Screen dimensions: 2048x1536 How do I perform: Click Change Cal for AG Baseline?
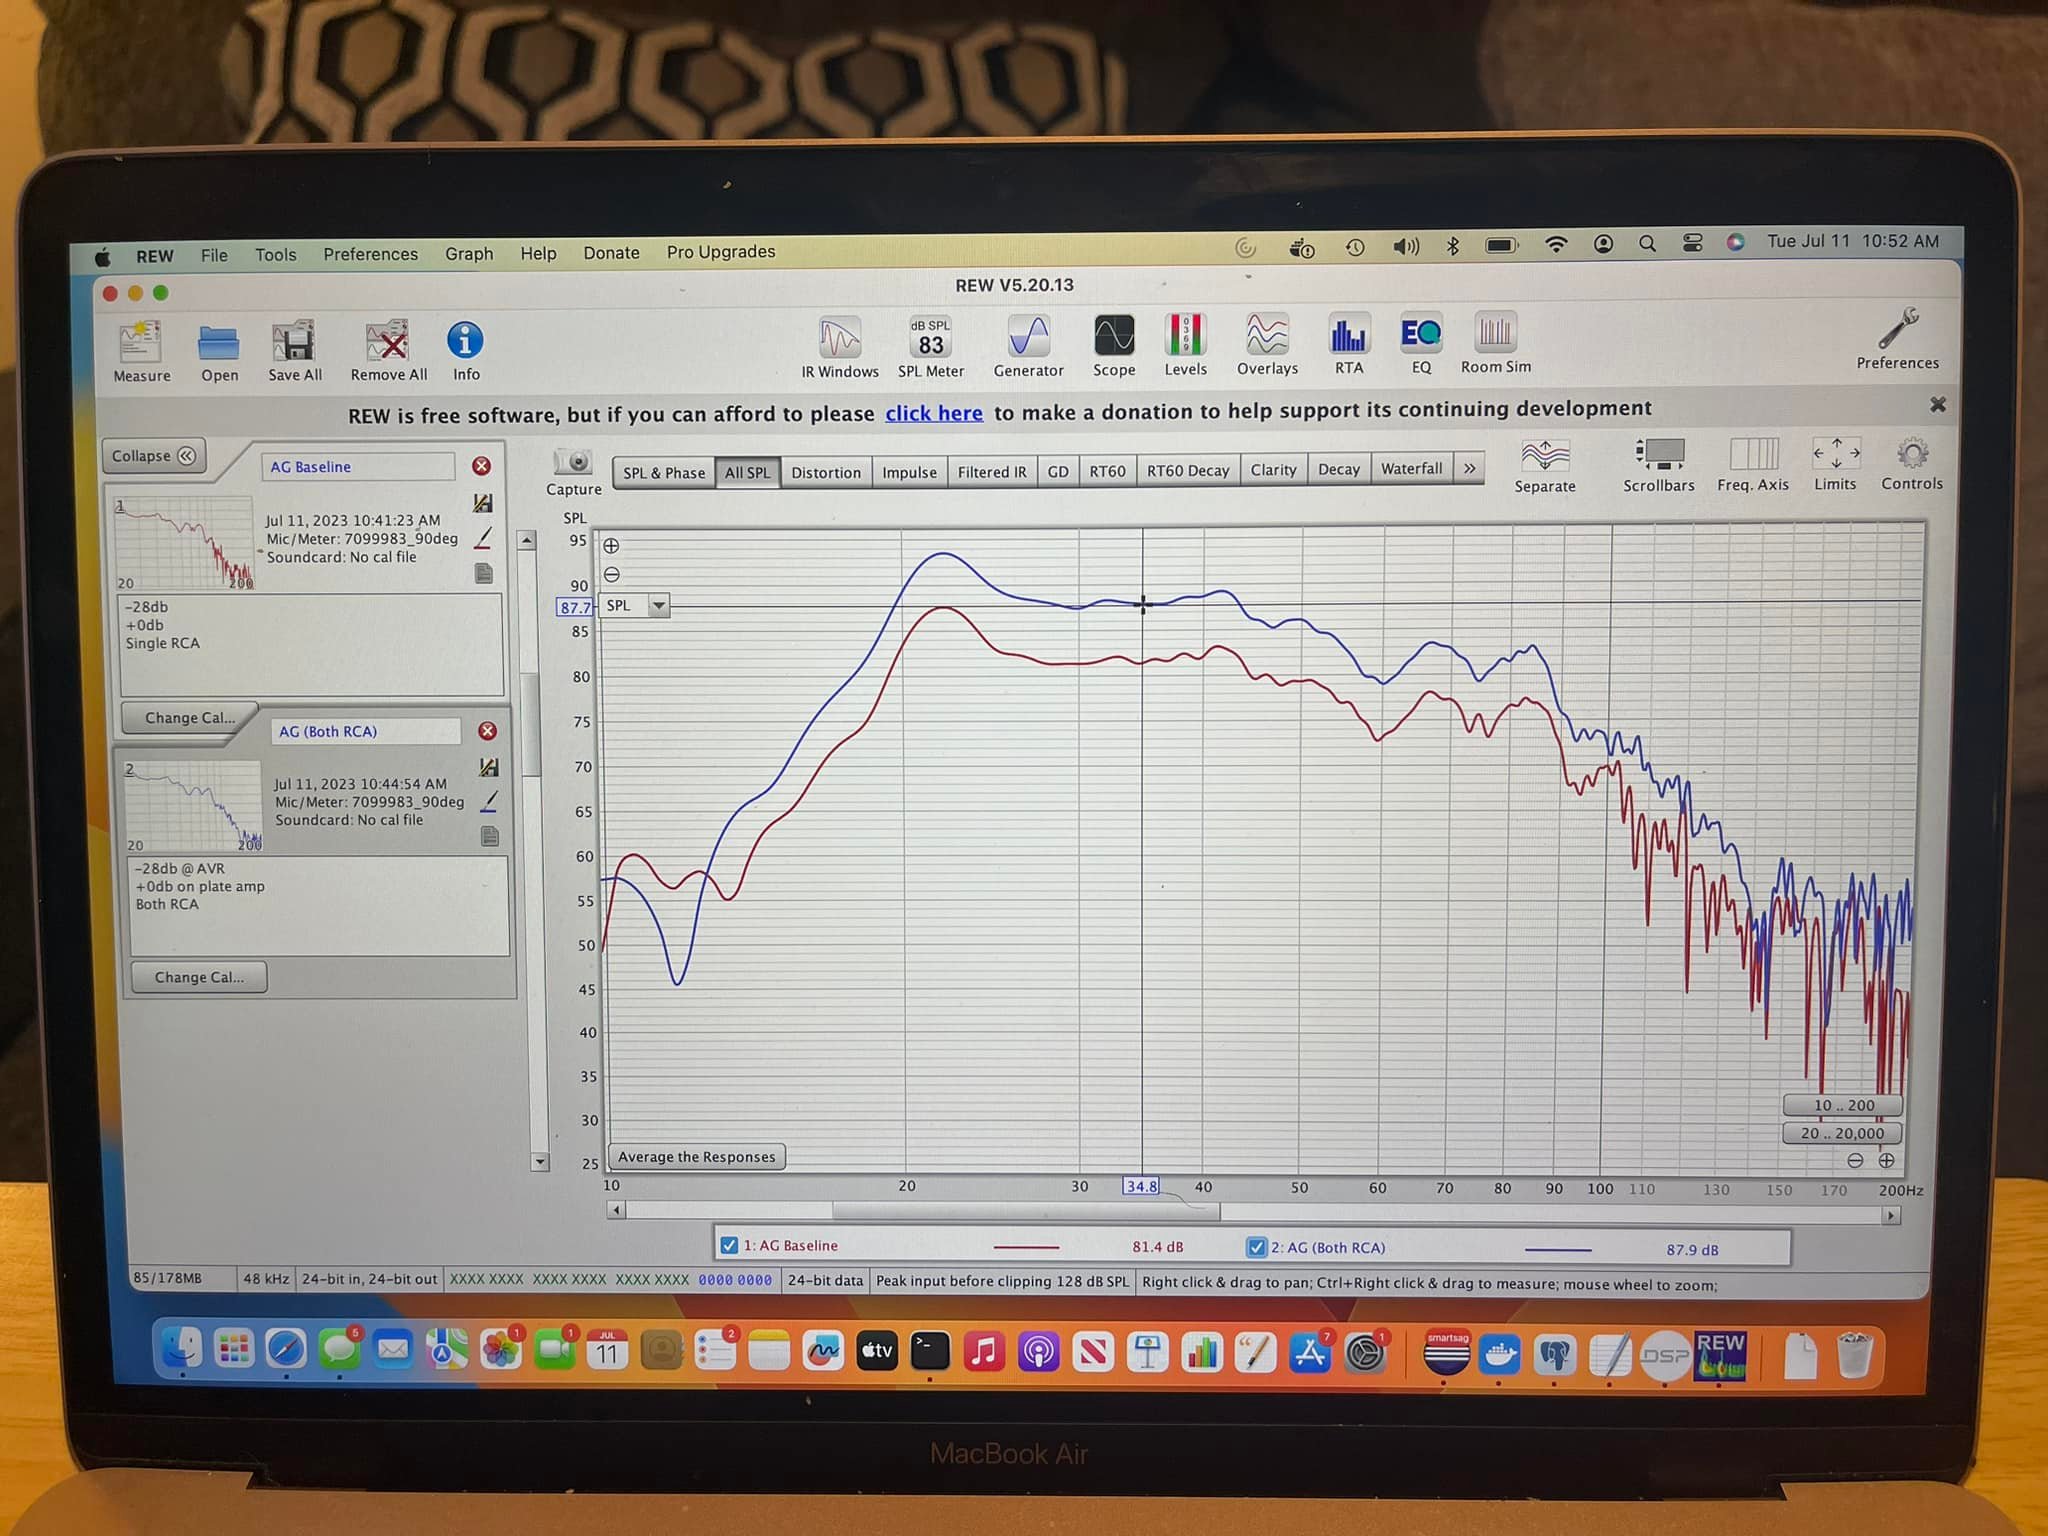[190, 718]
